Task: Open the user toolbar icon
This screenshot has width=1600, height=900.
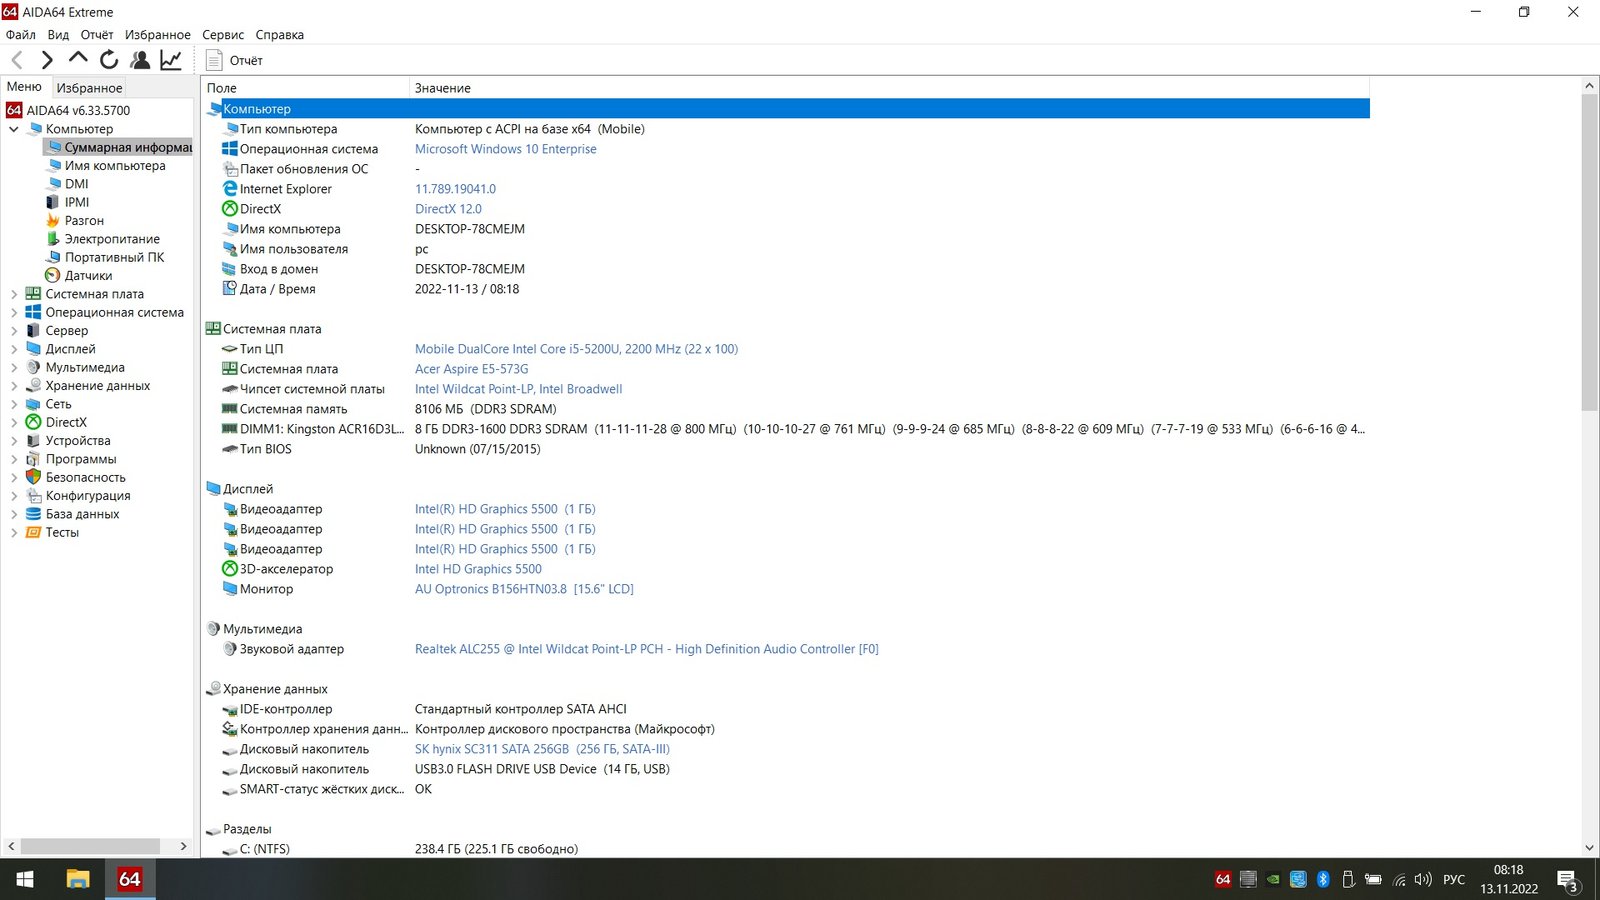Action: (x=140, y=60)
